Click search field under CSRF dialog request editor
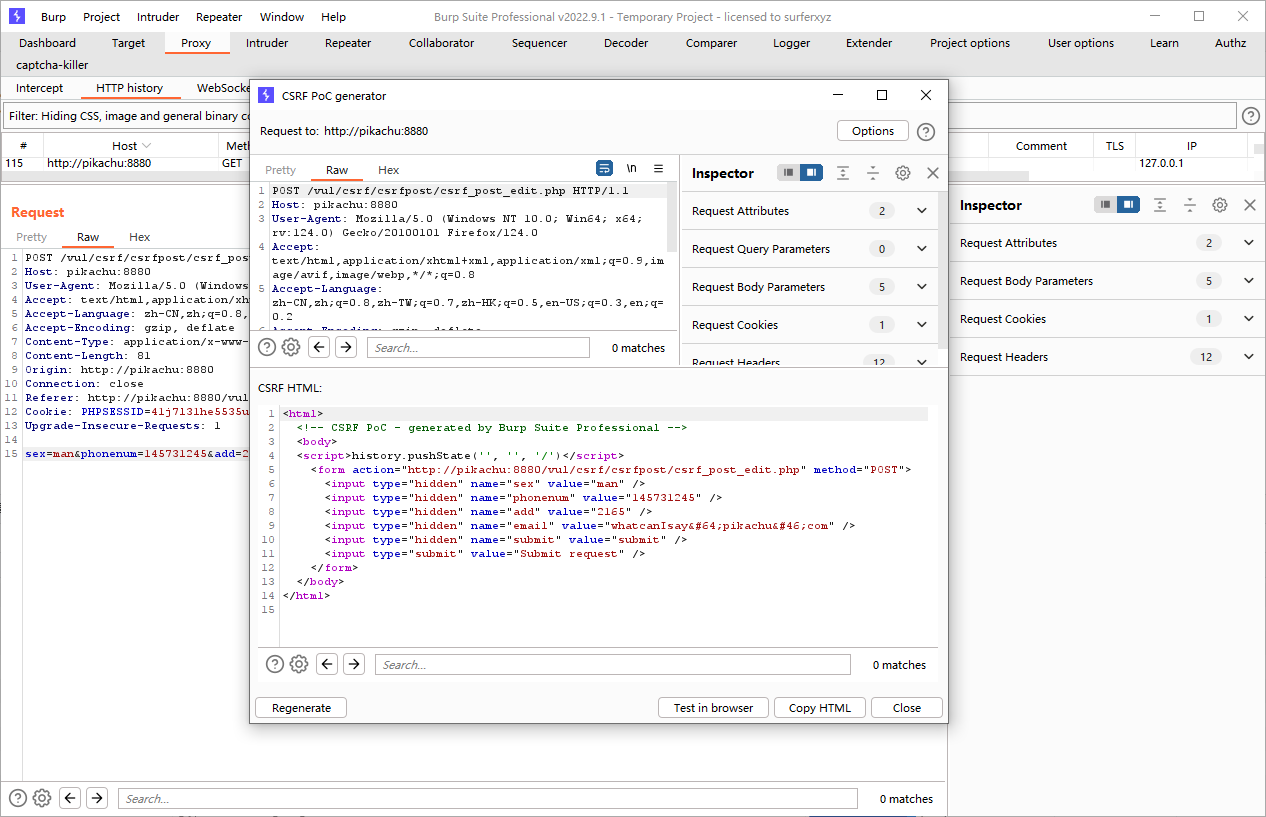Viewport: 1266px width, 817px height. (x=478, y=347)
